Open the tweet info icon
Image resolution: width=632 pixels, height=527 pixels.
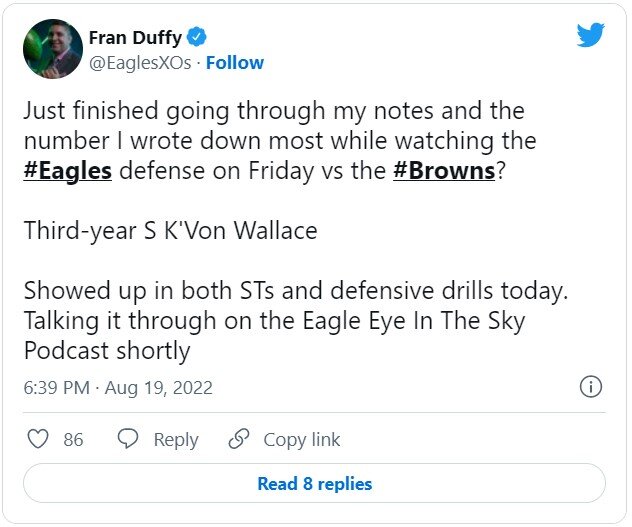591,387
